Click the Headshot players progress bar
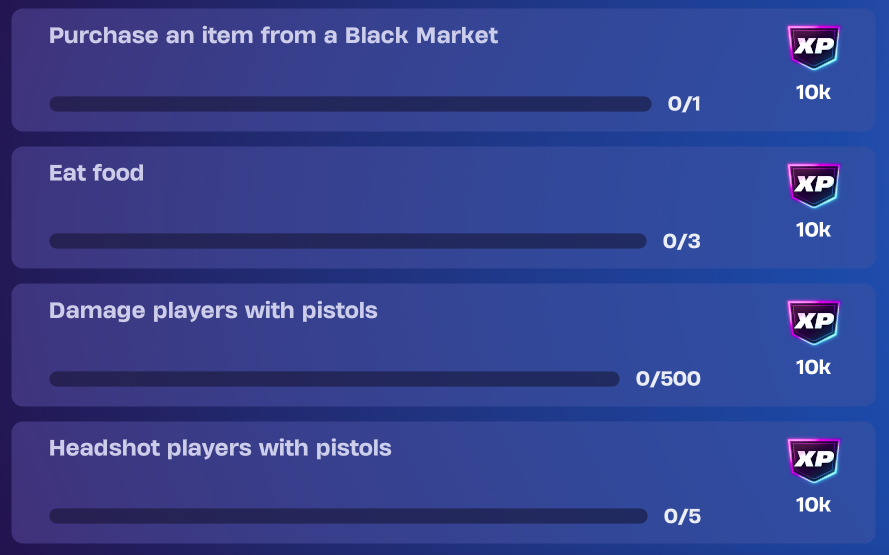Image resolution: width=889 pixels, height=555 pixels. [348, 516]
